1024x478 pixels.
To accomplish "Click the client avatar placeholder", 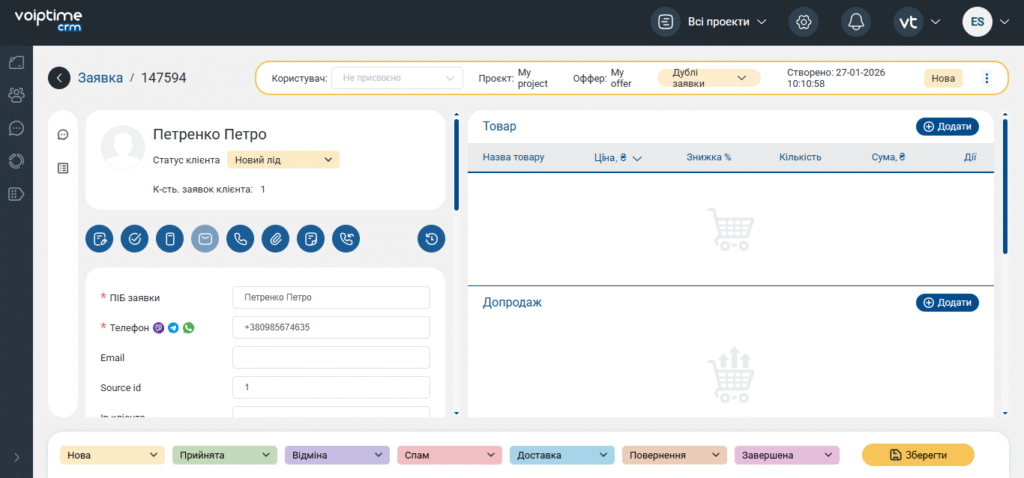I will pyautogui.click(x=123, y=147).
